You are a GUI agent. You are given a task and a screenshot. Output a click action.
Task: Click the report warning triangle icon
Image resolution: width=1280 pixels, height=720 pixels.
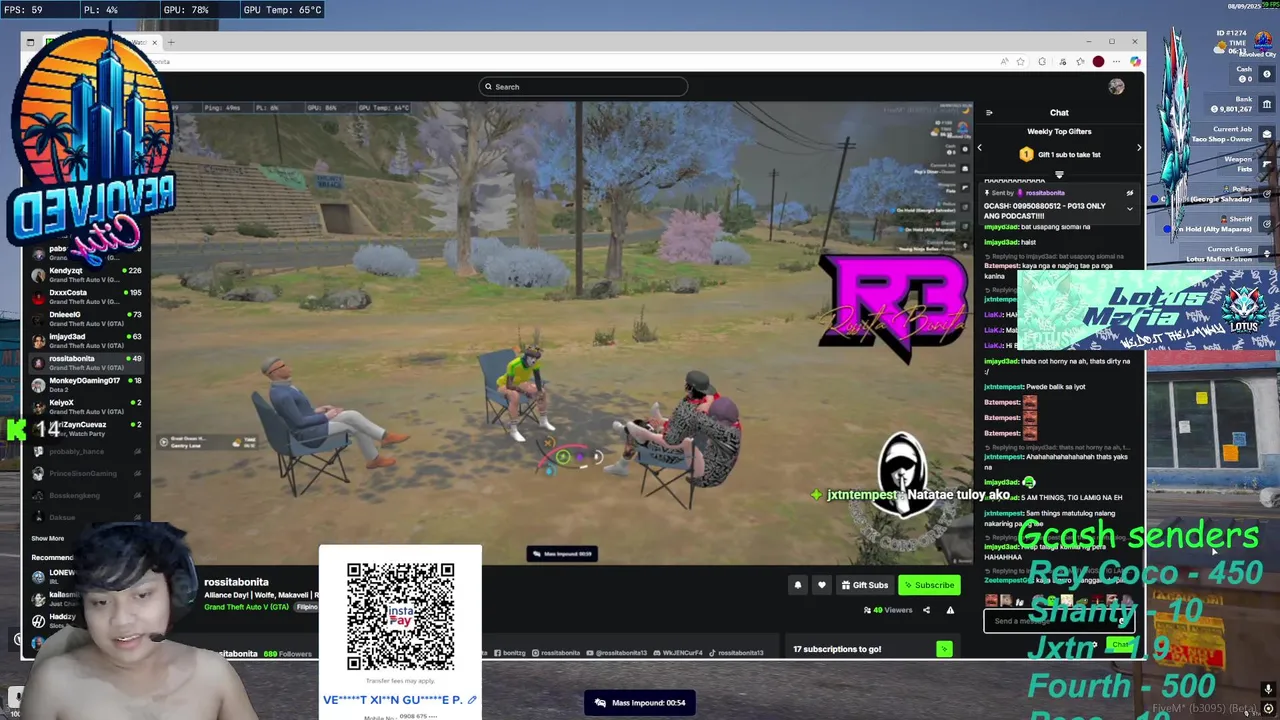(950, 610)
